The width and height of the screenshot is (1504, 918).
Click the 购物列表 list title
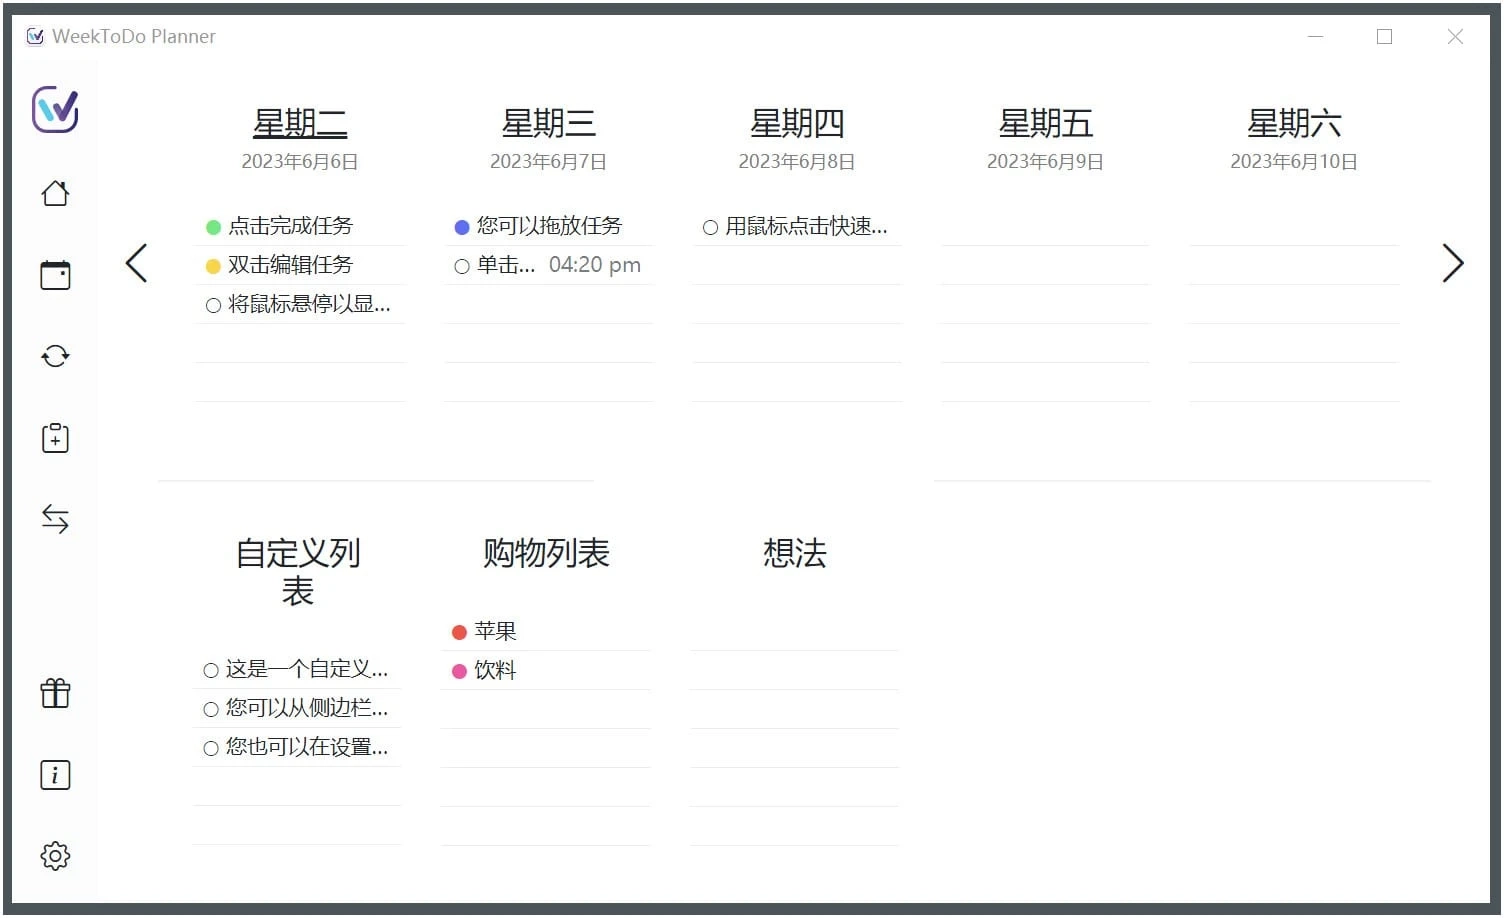(546, 553)
